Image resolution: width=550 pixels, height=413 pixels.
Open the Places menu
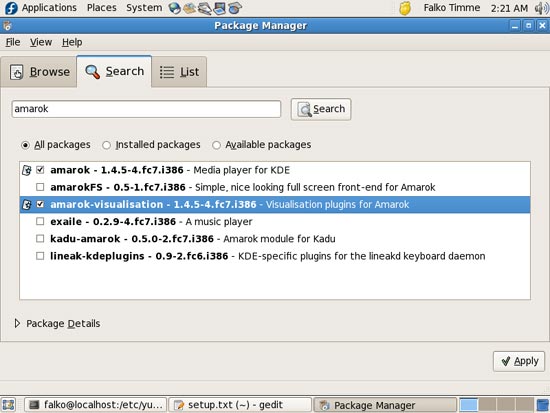[102, 8]
